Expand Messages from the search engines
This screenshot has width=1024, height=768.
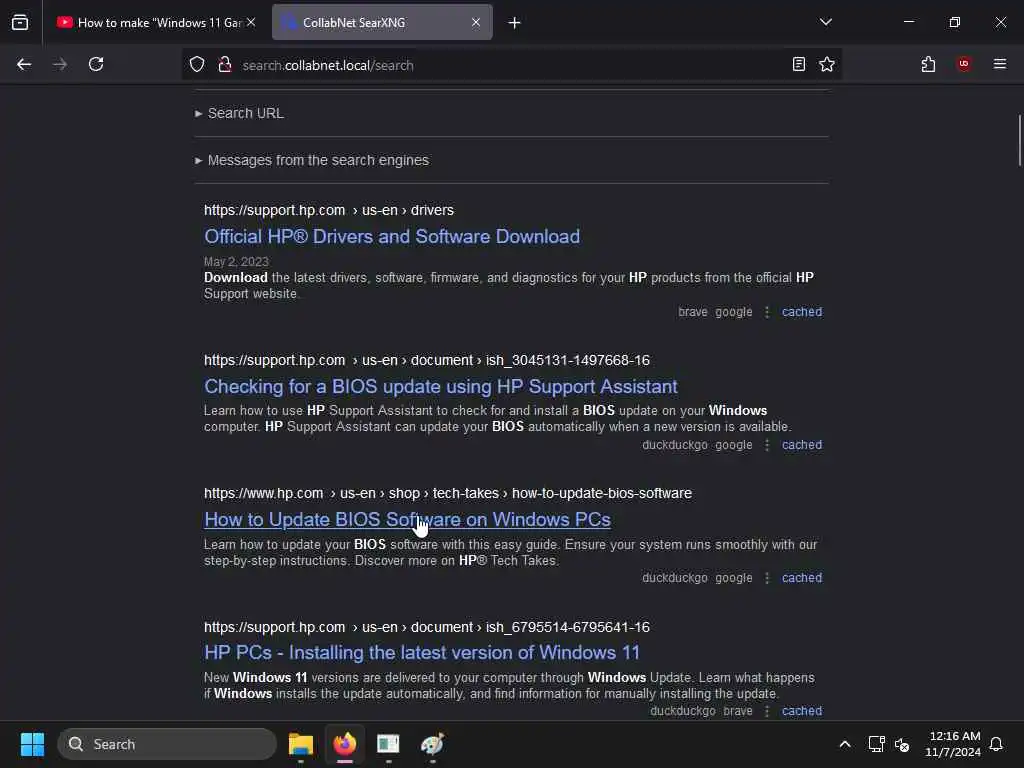312,161
